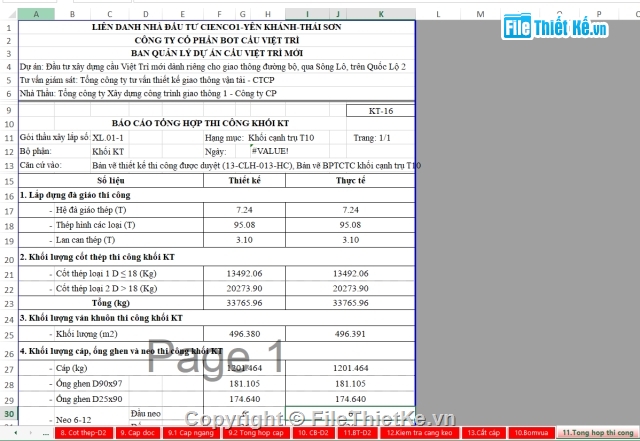This screenshot has width=640, height=441.
Task: Switch to '12.Kiem tra cang keo' sheet
Action: click(x=420, y=433)
